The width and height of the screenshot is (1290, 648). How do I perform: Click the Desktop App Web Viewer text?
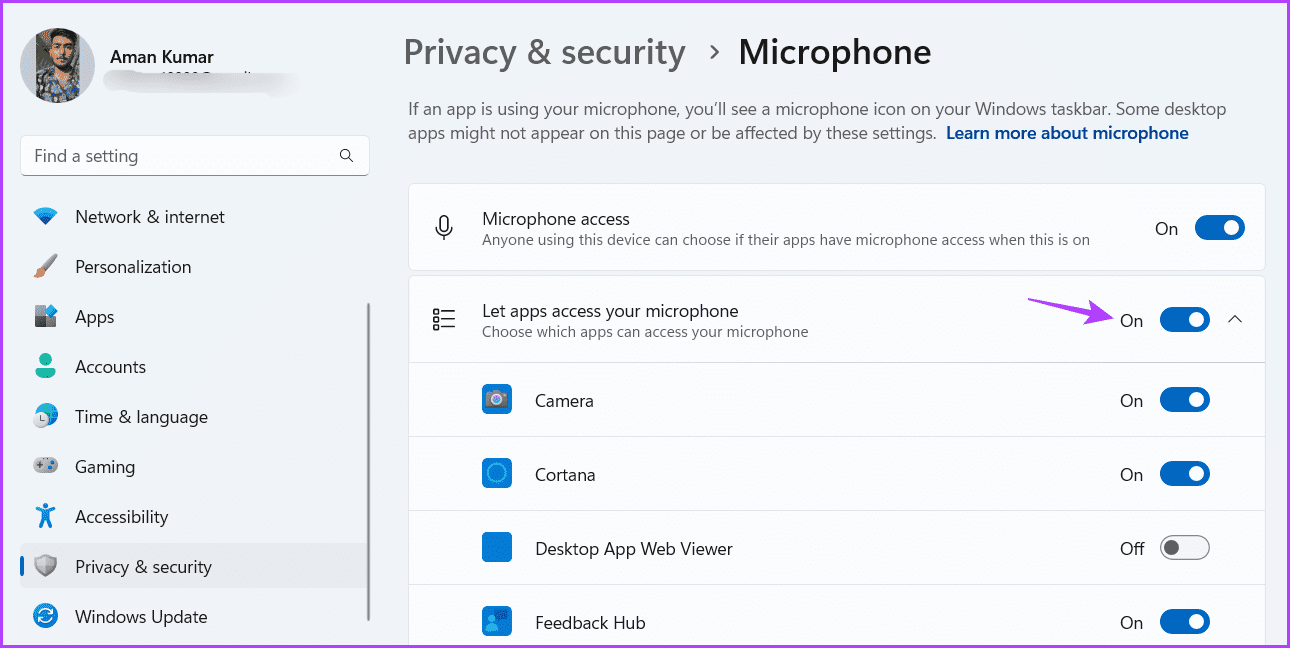pyautogui.click(x=634, y=549)
